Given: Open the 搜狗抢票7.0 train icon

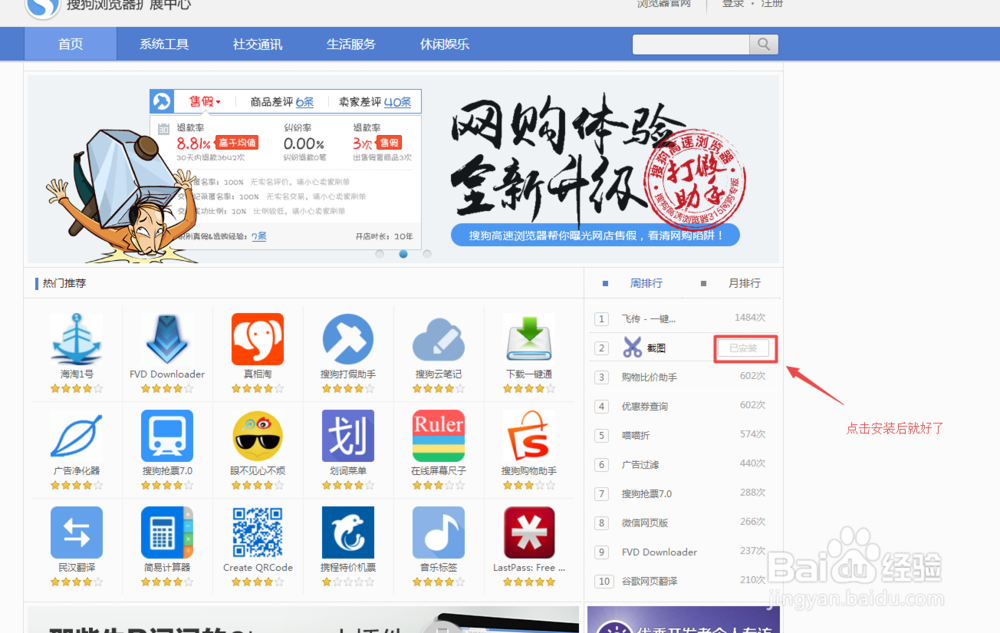Looking at the screenshot, I should coord(167,435).
